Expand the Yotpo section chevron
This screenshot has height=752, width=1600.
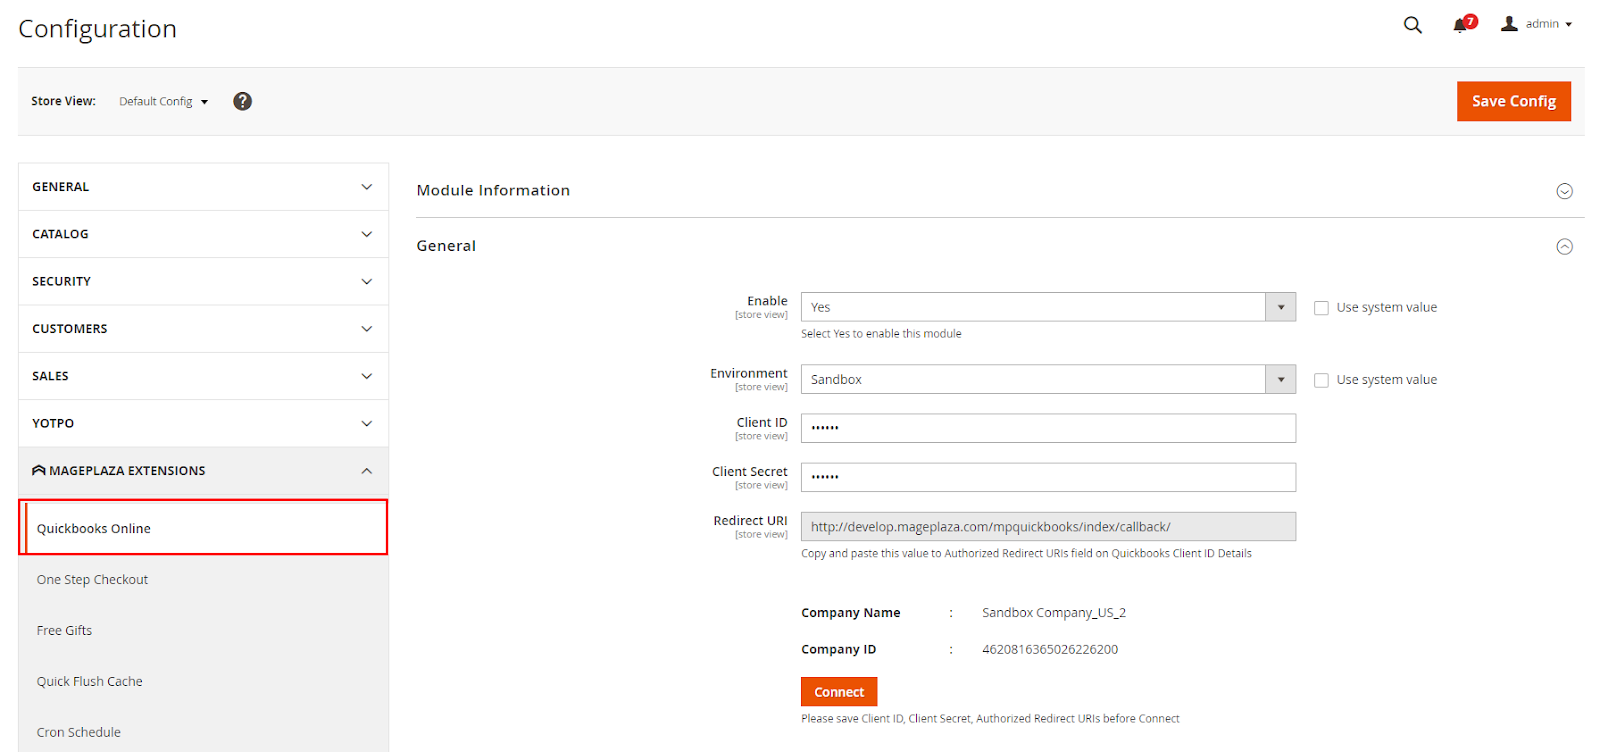[366, 424]
